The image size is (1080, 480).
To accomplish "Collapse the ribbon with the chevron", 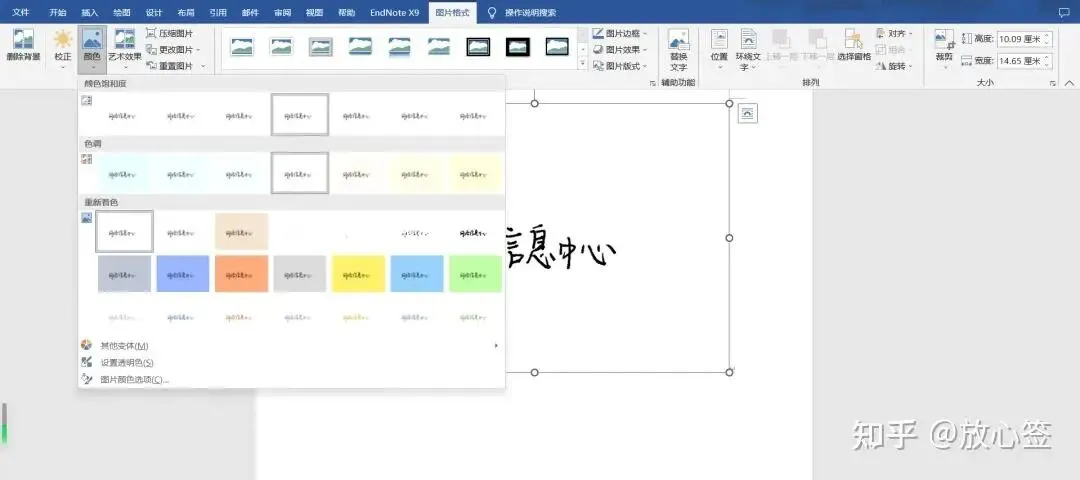I will click(x=1069, y=83).
